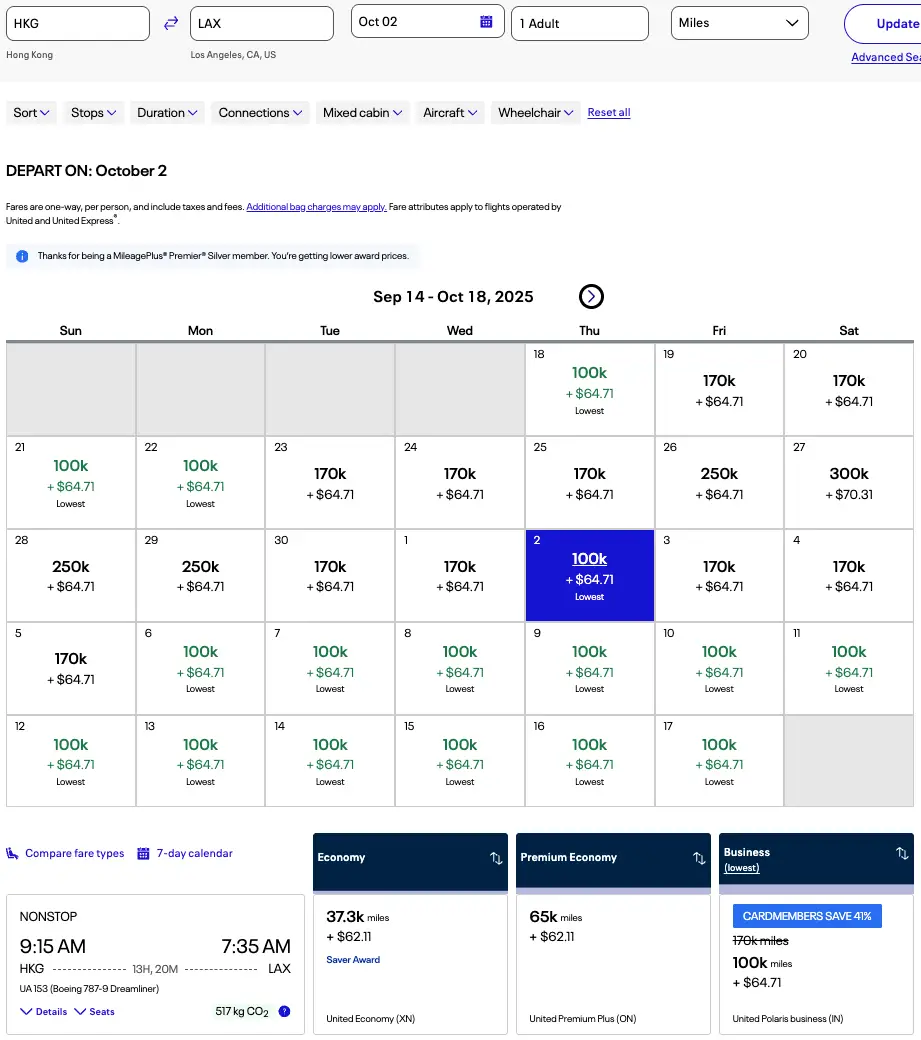This screenshot has height=1040, width=921.
Task: Click the seat icon beside Compare fare types
Action: coord(12,854)
